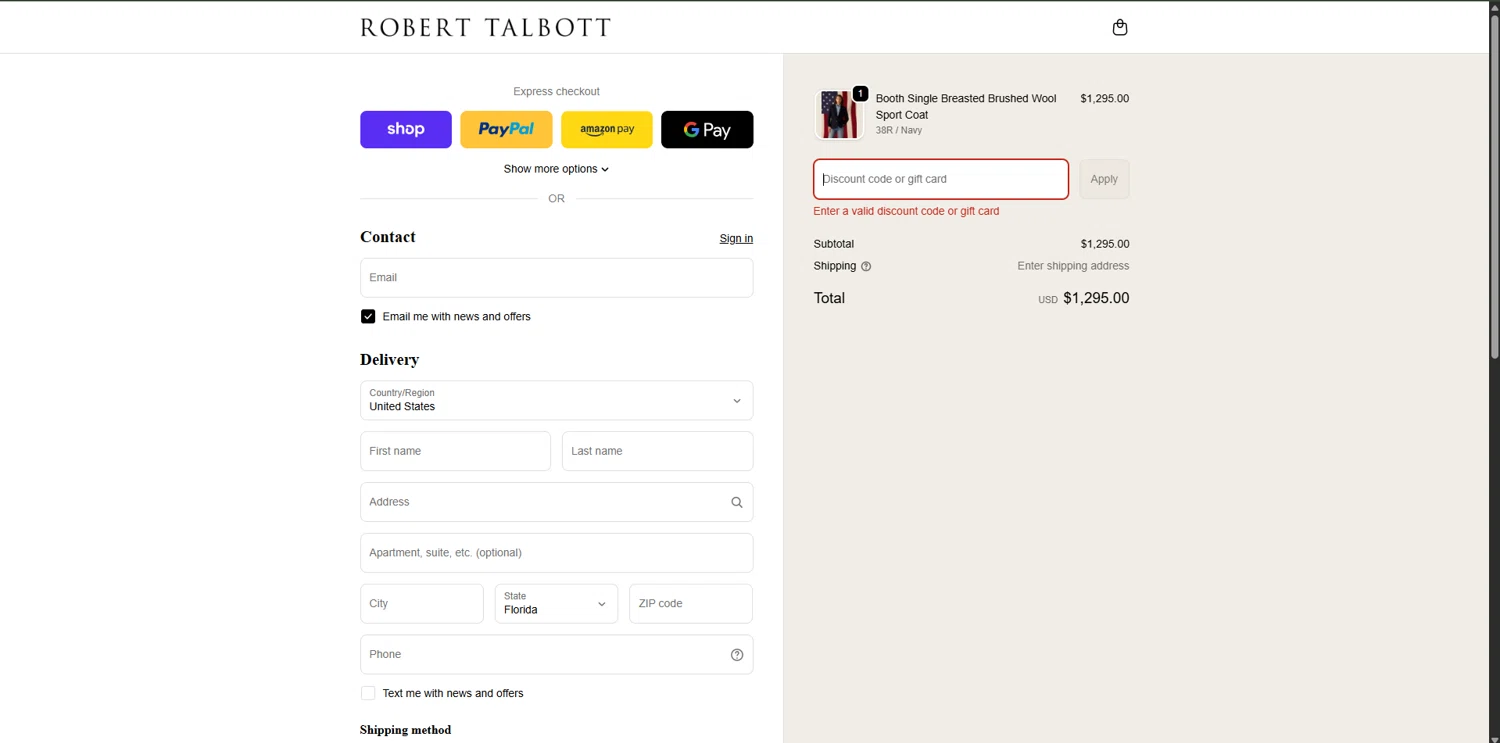Focus the Last name field

658,451
